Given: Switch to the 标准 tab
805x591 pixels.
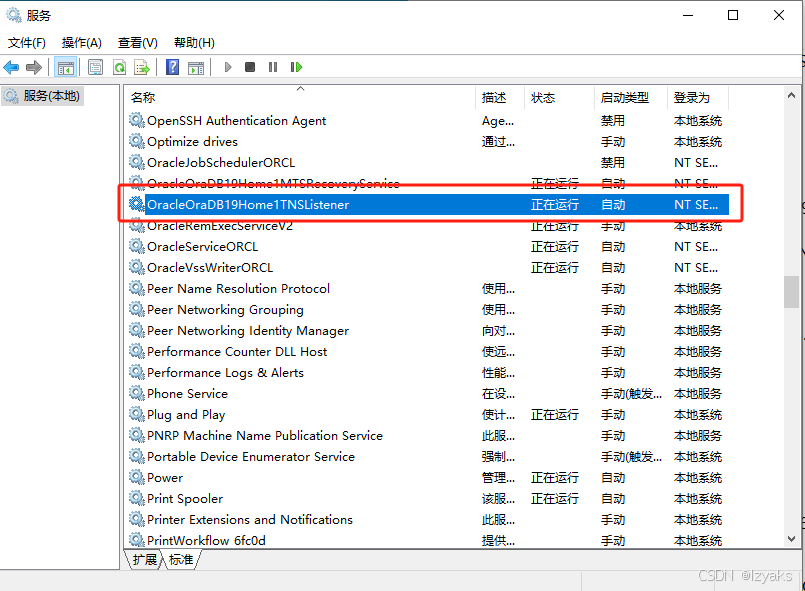Looking at the screenshot, I should pyautogui.click(x=181, y=559).
